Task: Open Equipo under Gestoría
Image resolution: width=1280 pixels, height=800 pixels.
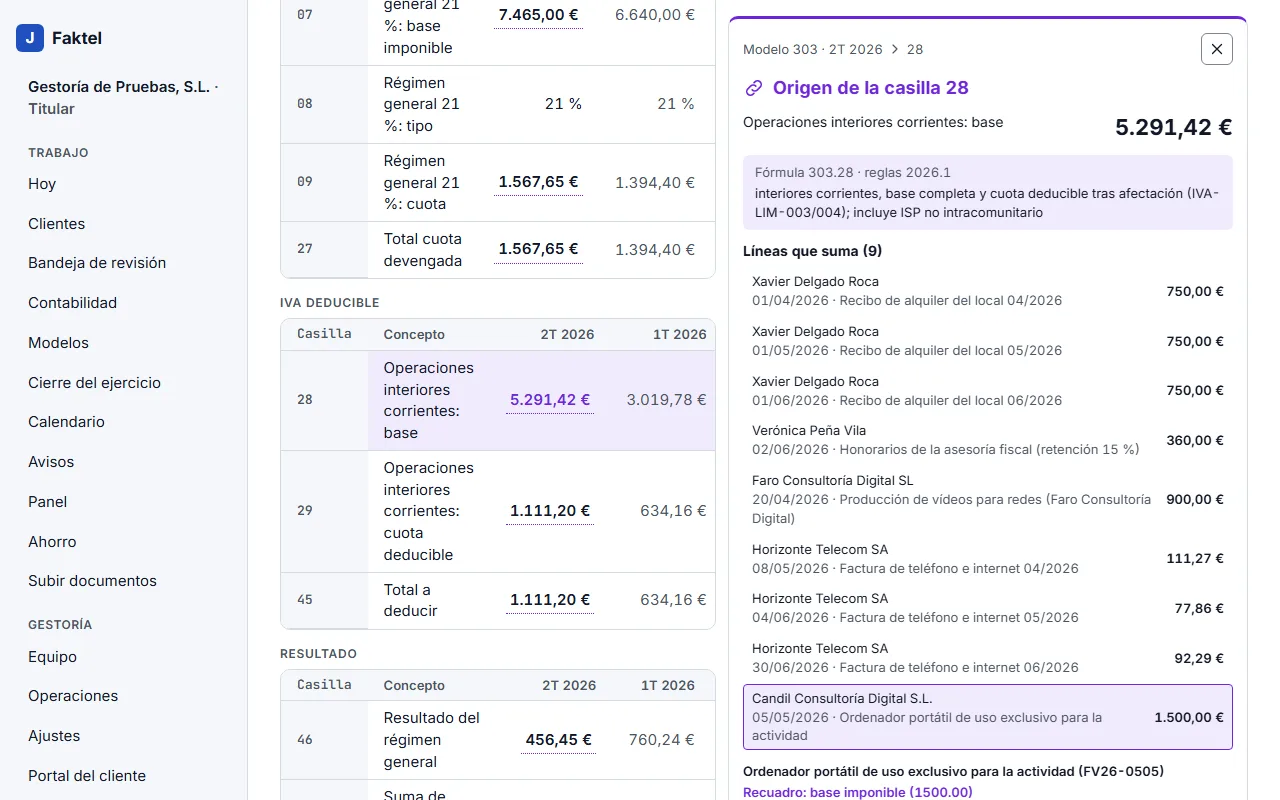Action: [x=52, y=657]
